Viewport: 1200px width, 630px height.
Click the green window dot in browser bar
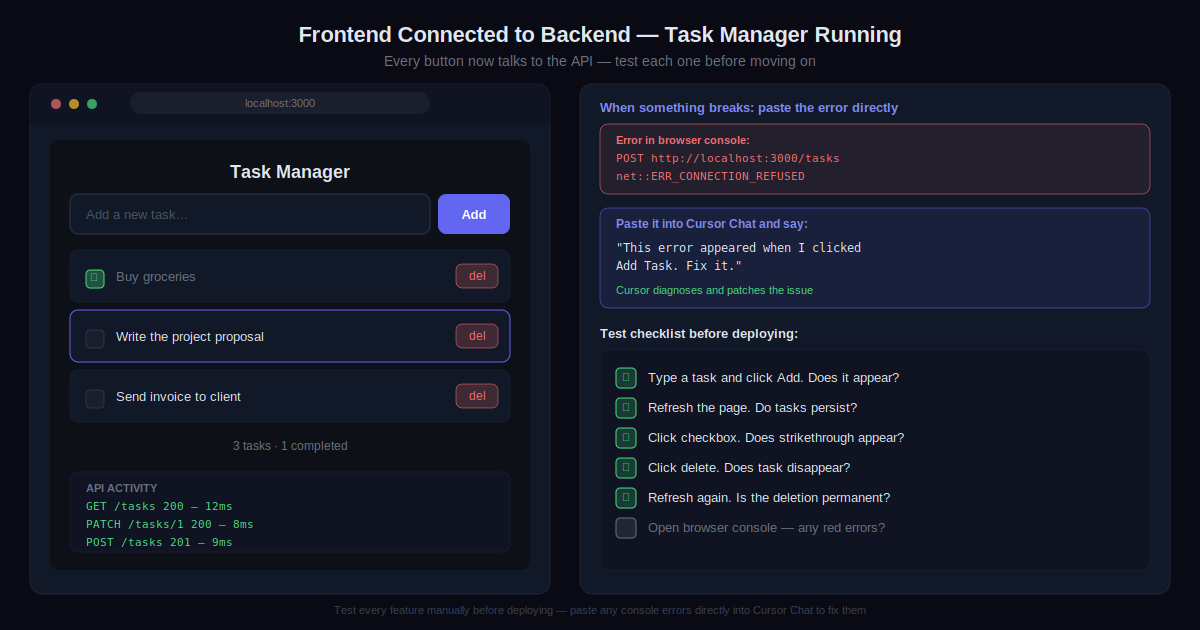92,104
